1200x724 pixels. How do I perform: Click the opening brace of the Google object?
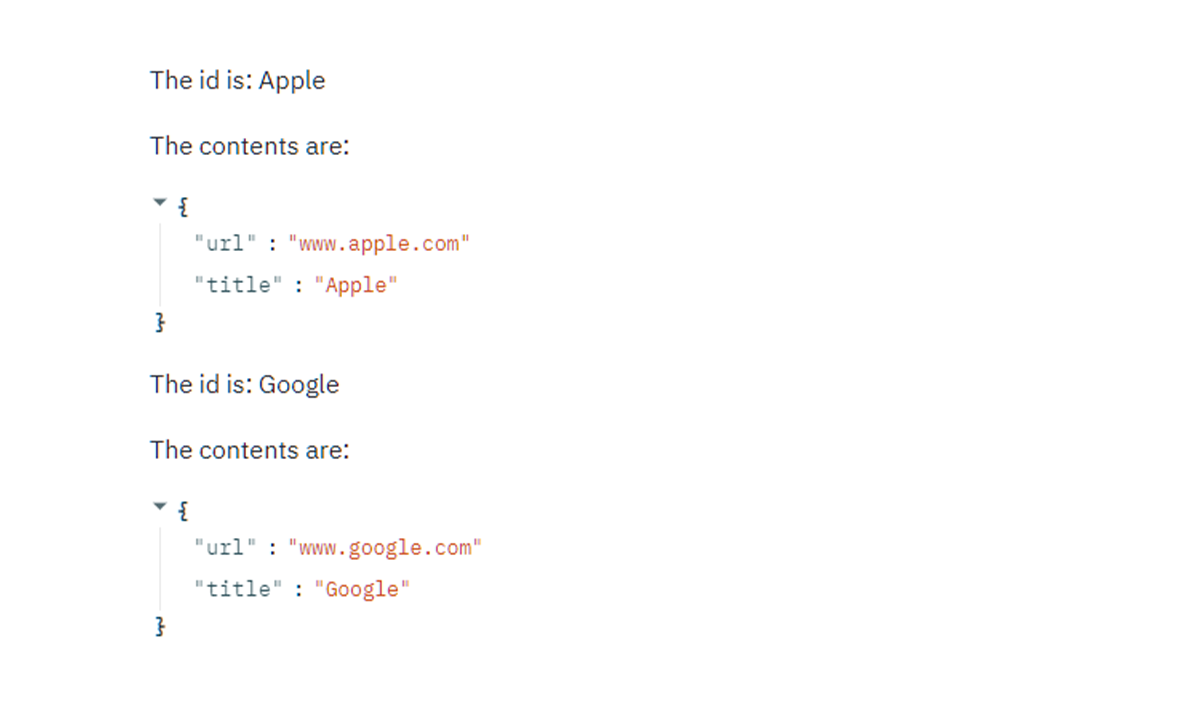(x=183, y=511)
